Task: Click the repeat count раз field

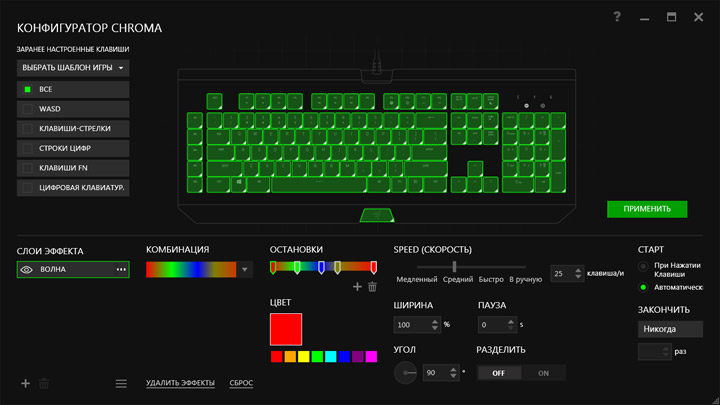Action: click(655, 352)
